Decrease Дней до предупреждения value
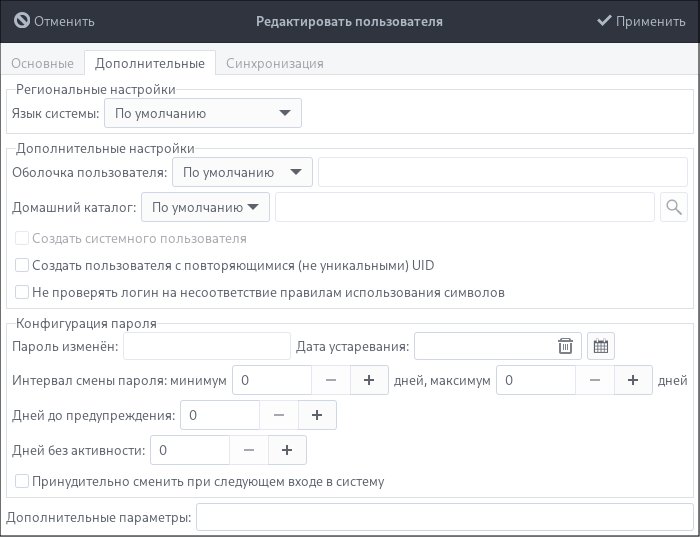This screenshot has width=700, height=537. (279, 415)
